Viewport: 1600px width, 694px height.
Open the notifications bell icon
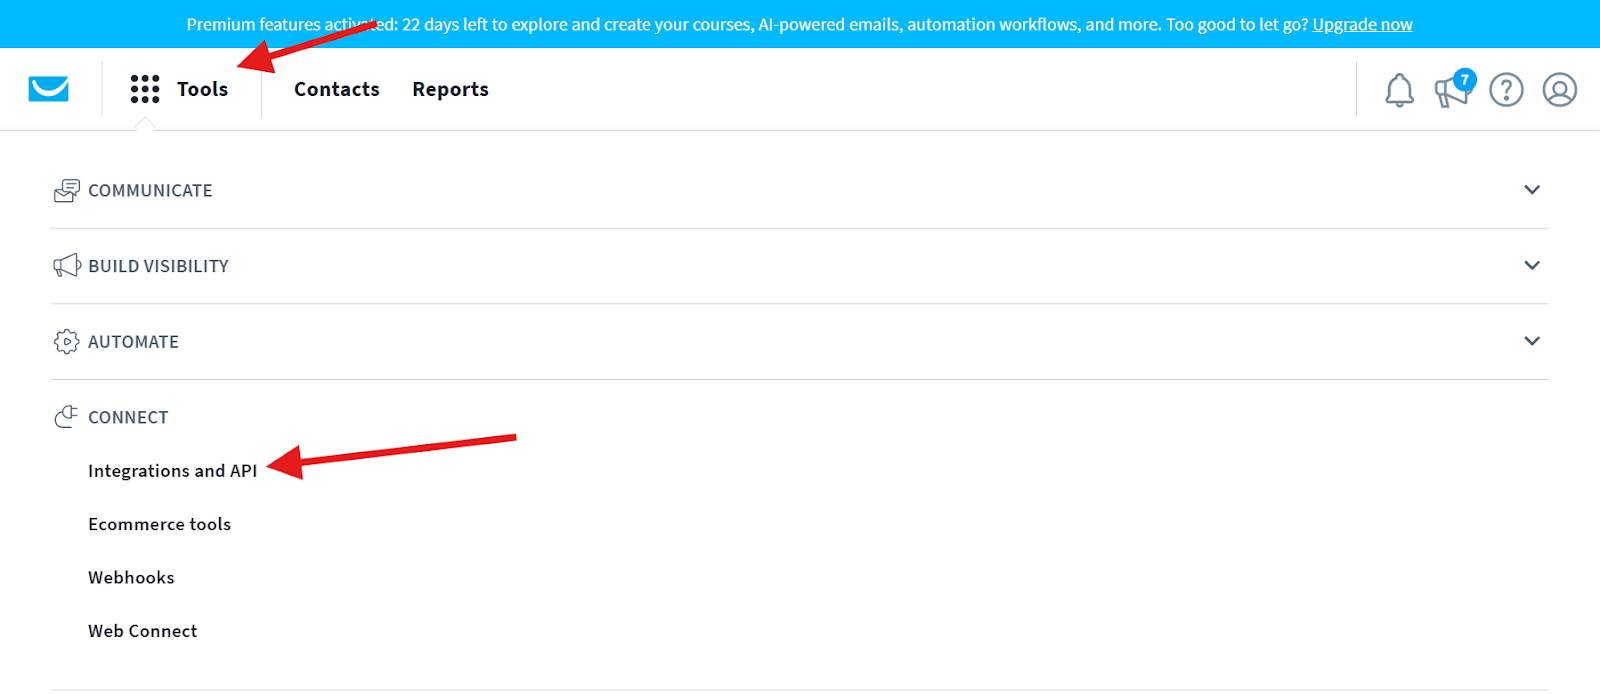pyautogui.click(x=1399, y=90)
